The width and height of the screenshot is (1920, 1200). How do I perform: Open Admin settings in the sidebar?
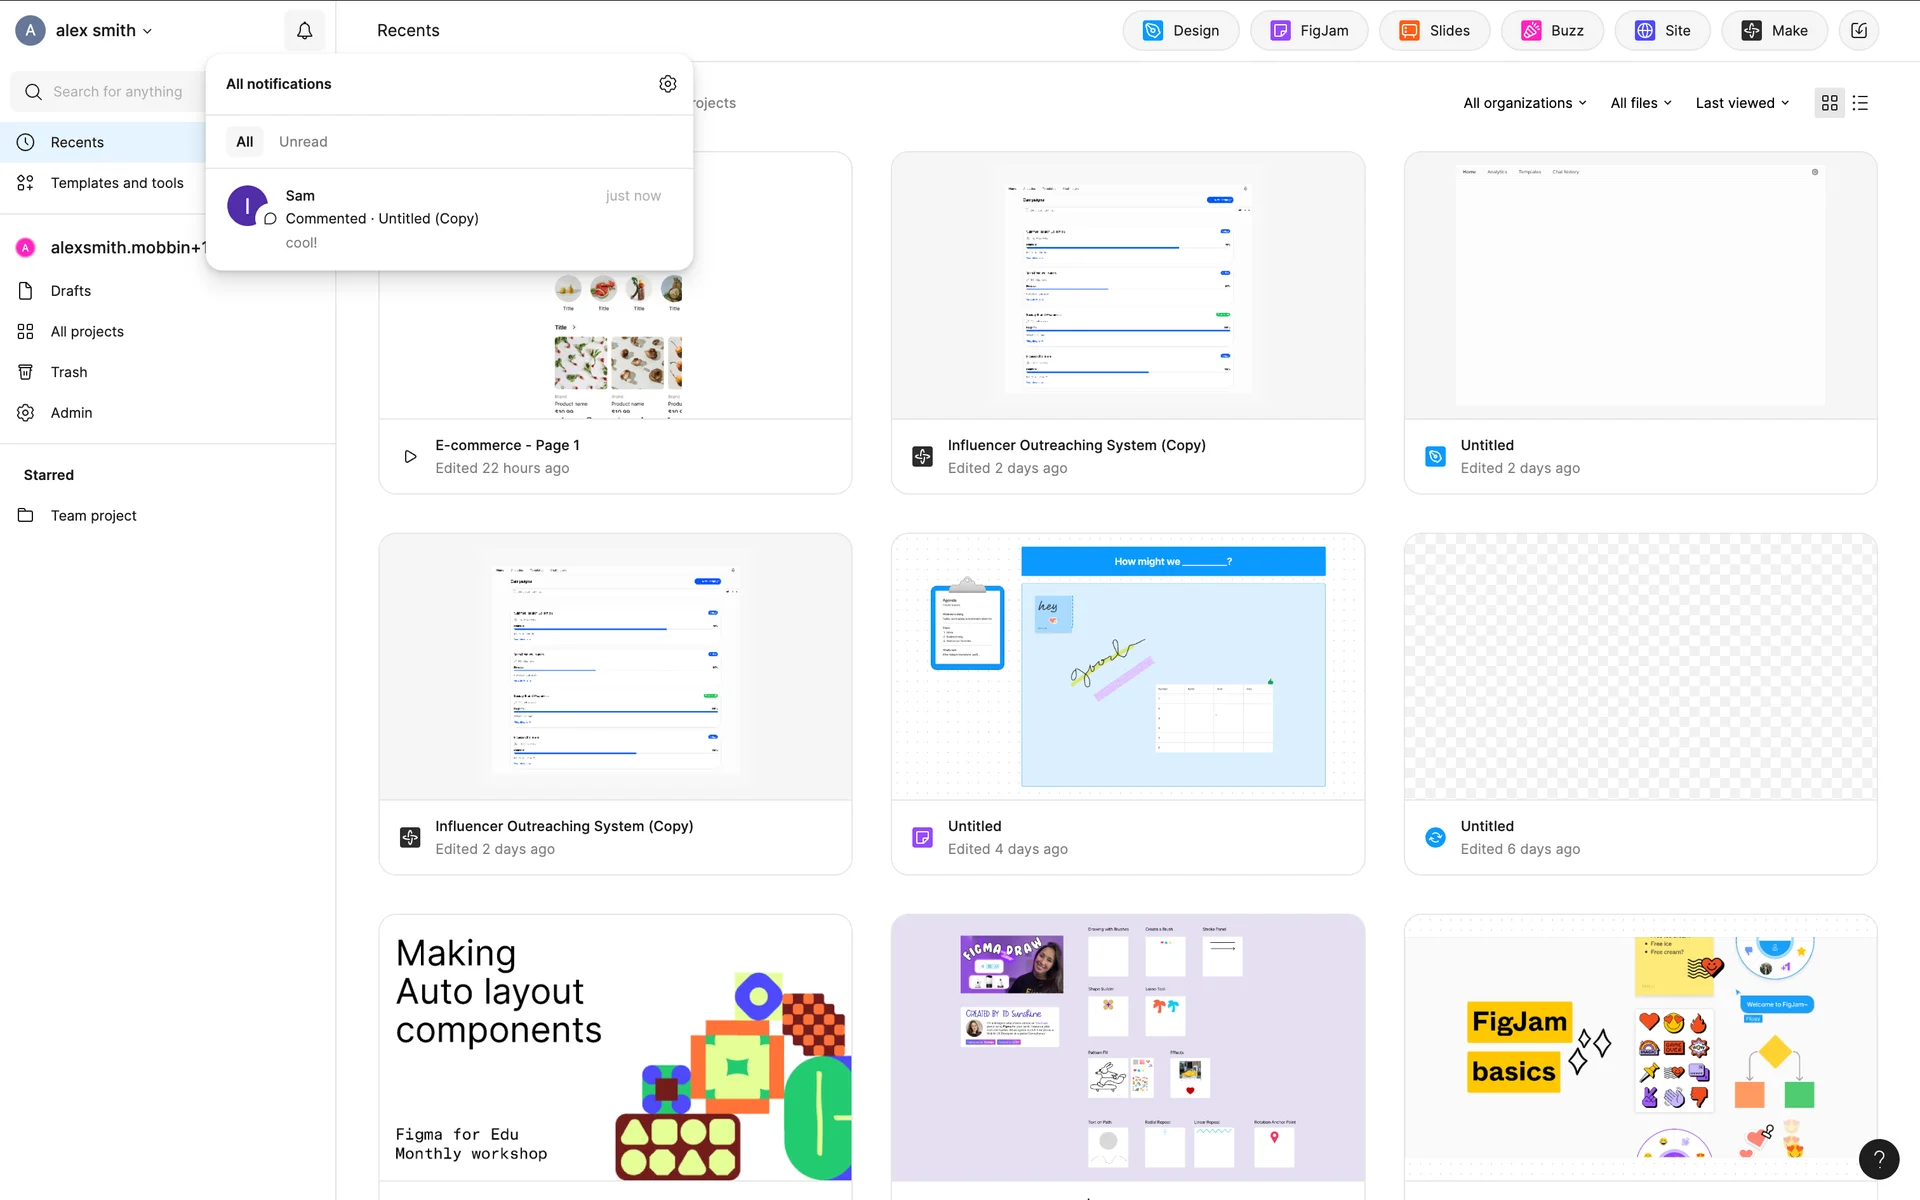[x=71, y=413]
